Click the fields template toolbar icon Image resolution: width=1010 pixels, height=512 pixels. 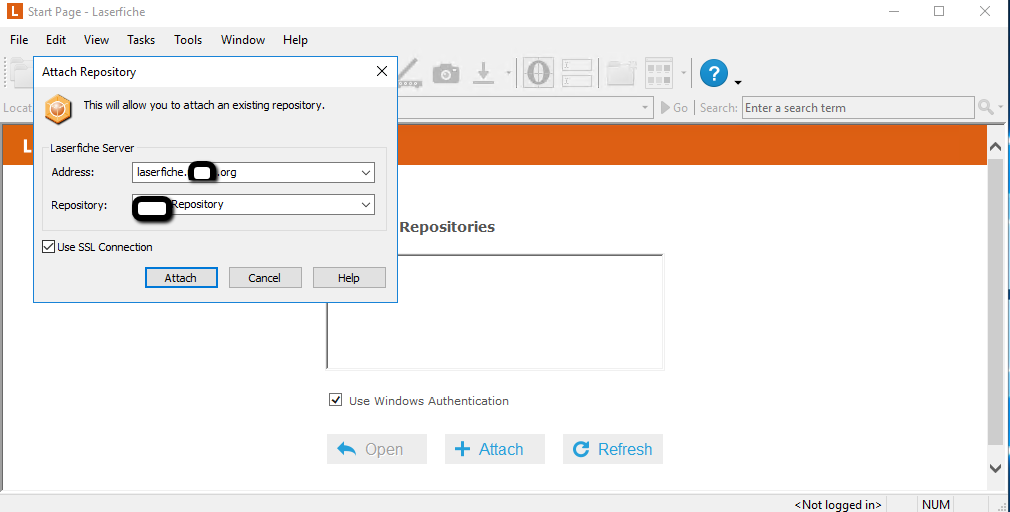coord(576,73)
